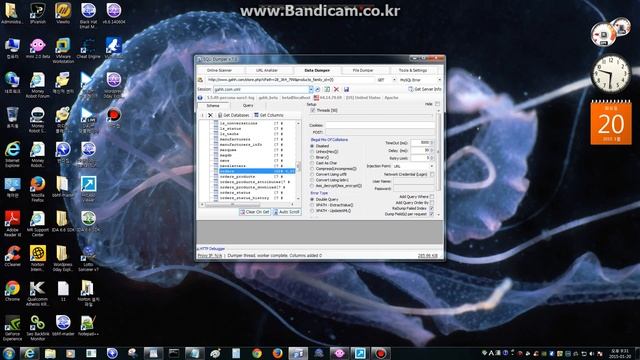Viewport: 640px width, 360px height.
Task: Select Unhex(Hex()) radio option
Action: (x=312, y=151)
